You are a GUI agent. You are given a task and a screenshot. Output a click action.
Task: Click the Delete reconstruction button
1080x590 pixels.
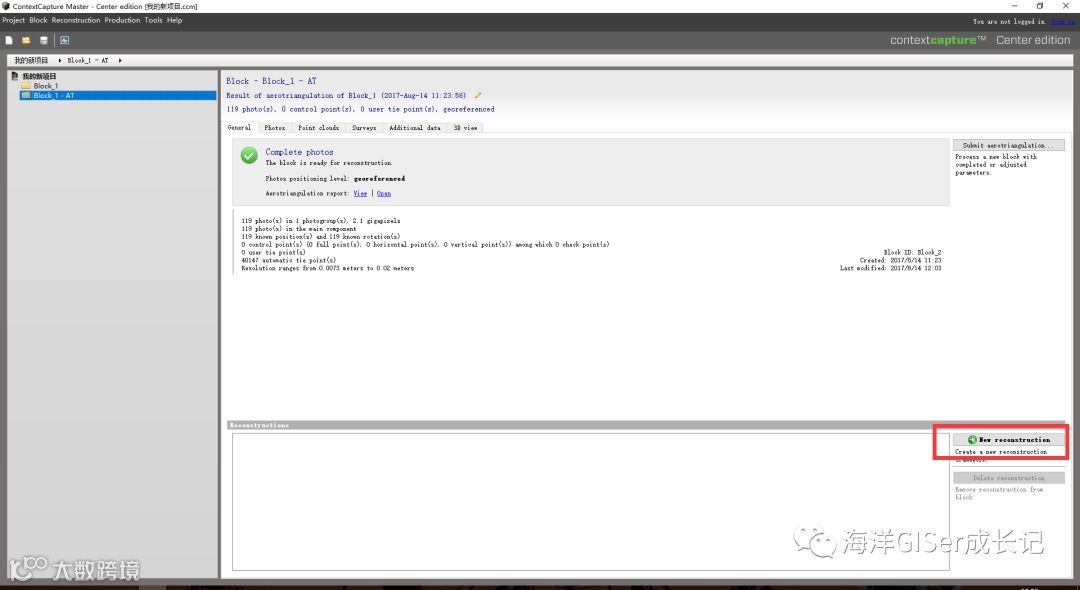pyautogui.click(x=1008, y=478)
